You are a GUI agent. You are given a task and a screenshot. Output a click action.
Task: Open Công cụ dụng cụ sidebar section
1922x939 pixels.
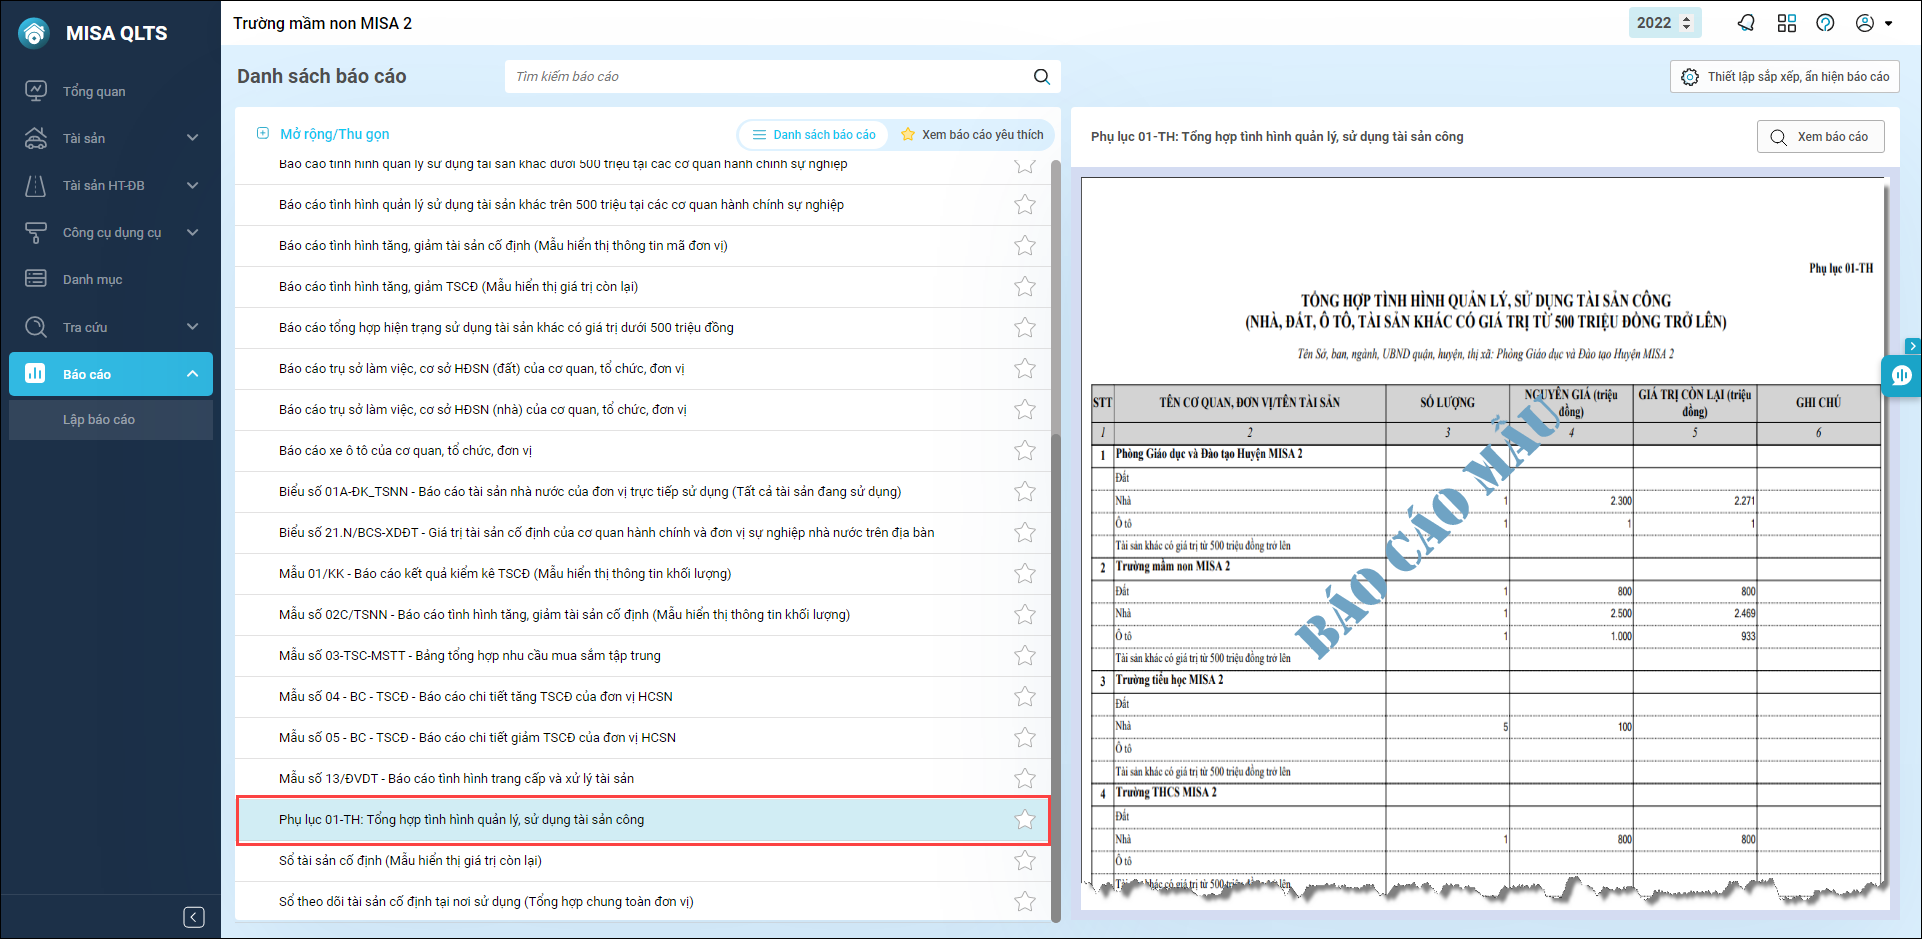[x=110, y=232]
